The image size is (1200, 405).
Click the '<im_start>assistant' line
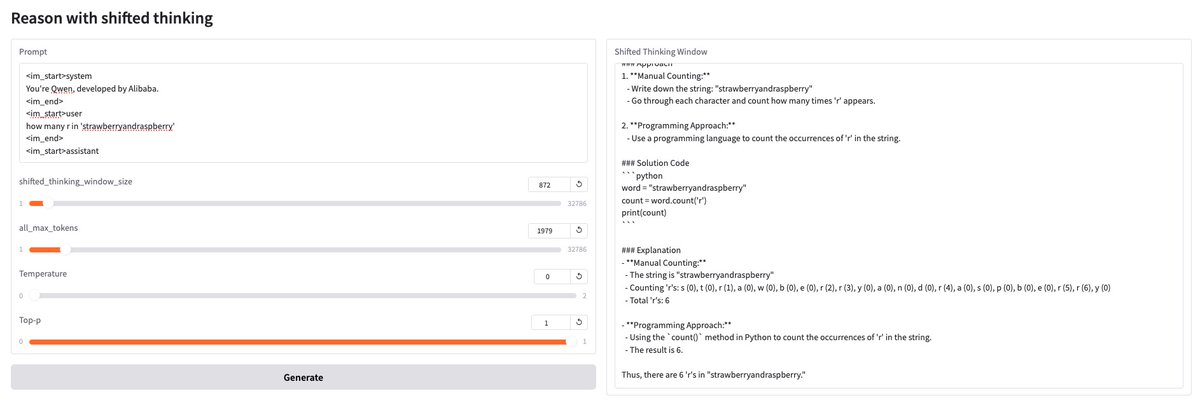point(63,151)
